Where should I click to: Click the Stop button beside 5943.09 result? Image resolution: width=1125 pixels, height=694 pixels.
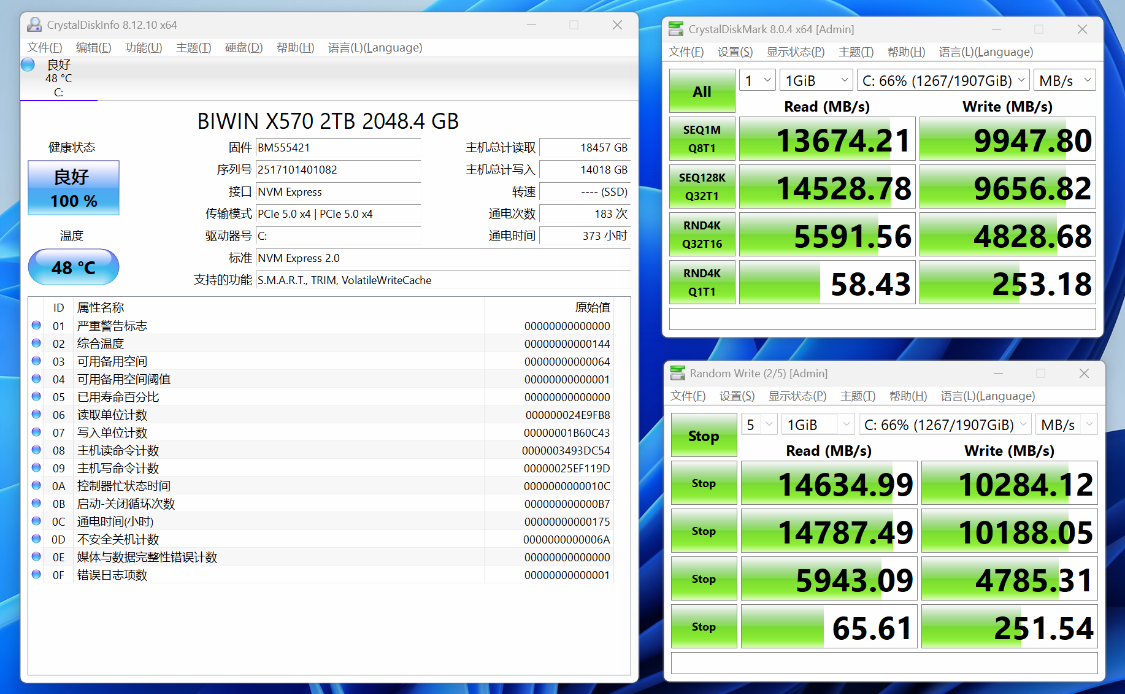pyautogui.click(x=704, y=578)
